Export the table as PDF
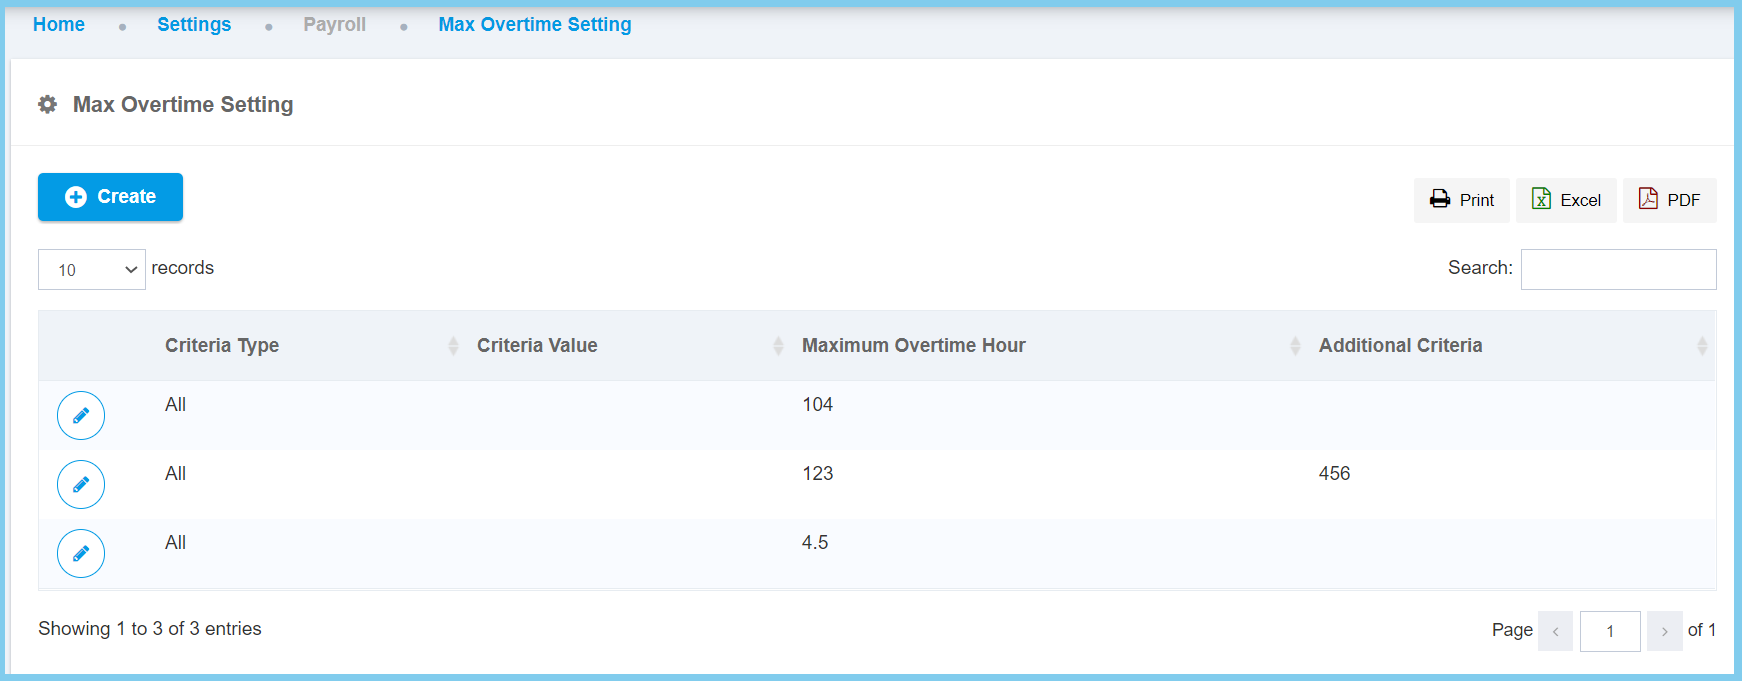The width and height of the screenshot is (1742, 681). pyautogui.click(x=1669, y=200)
